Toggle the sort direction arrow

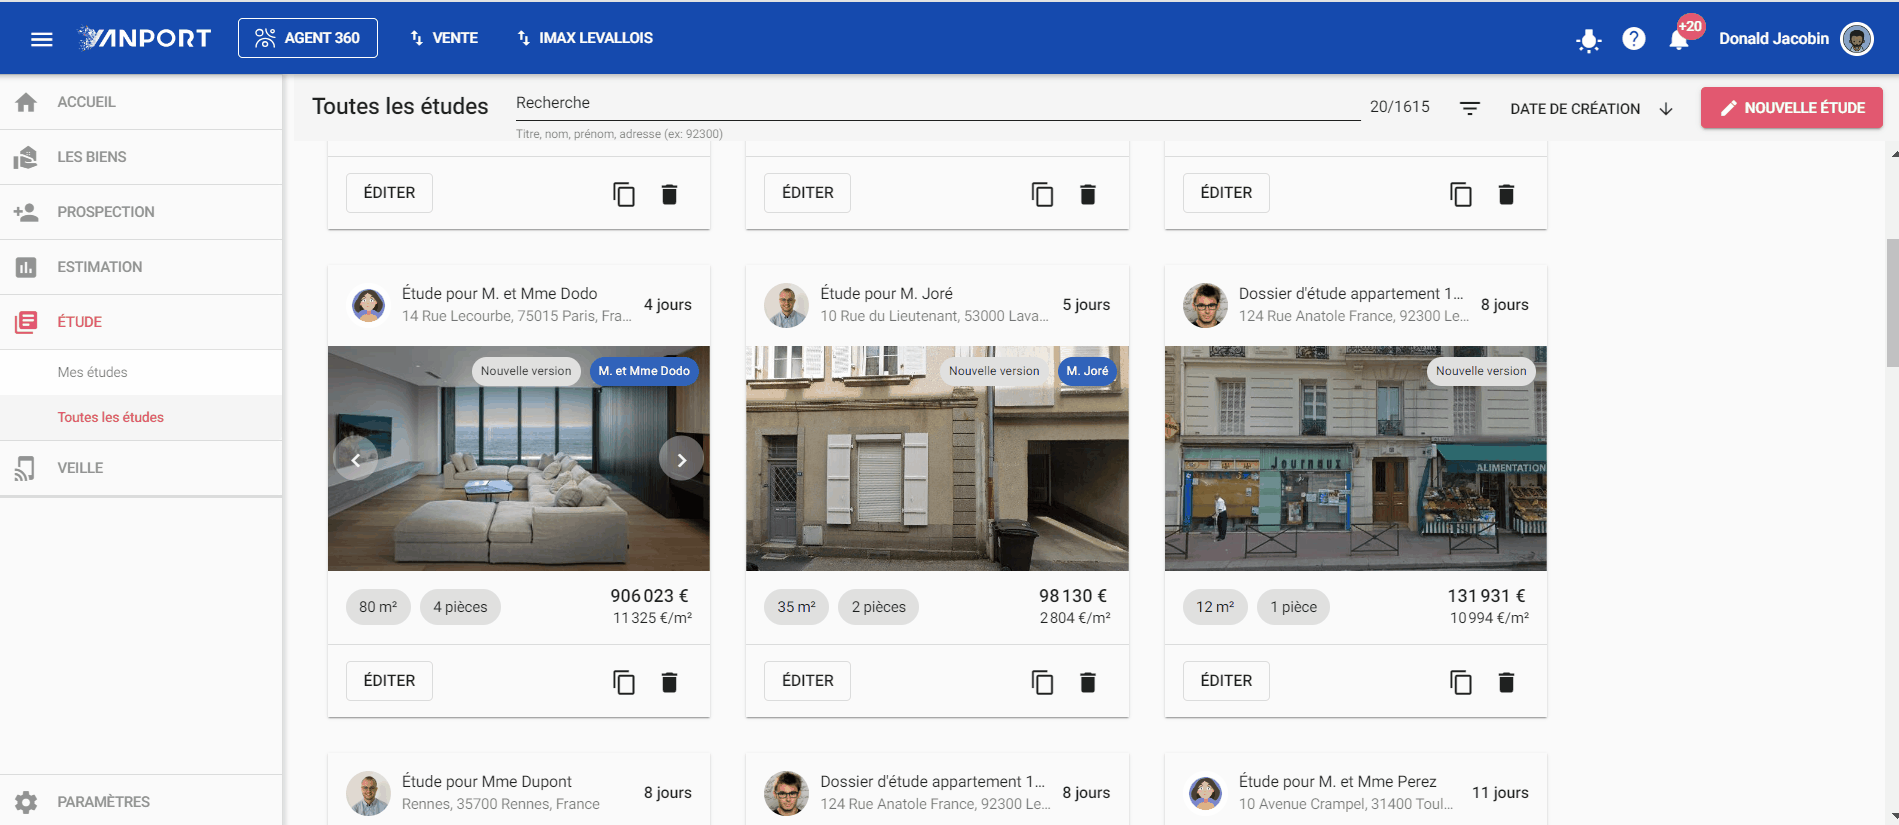pyautogui.click(x=1666, y=109)
